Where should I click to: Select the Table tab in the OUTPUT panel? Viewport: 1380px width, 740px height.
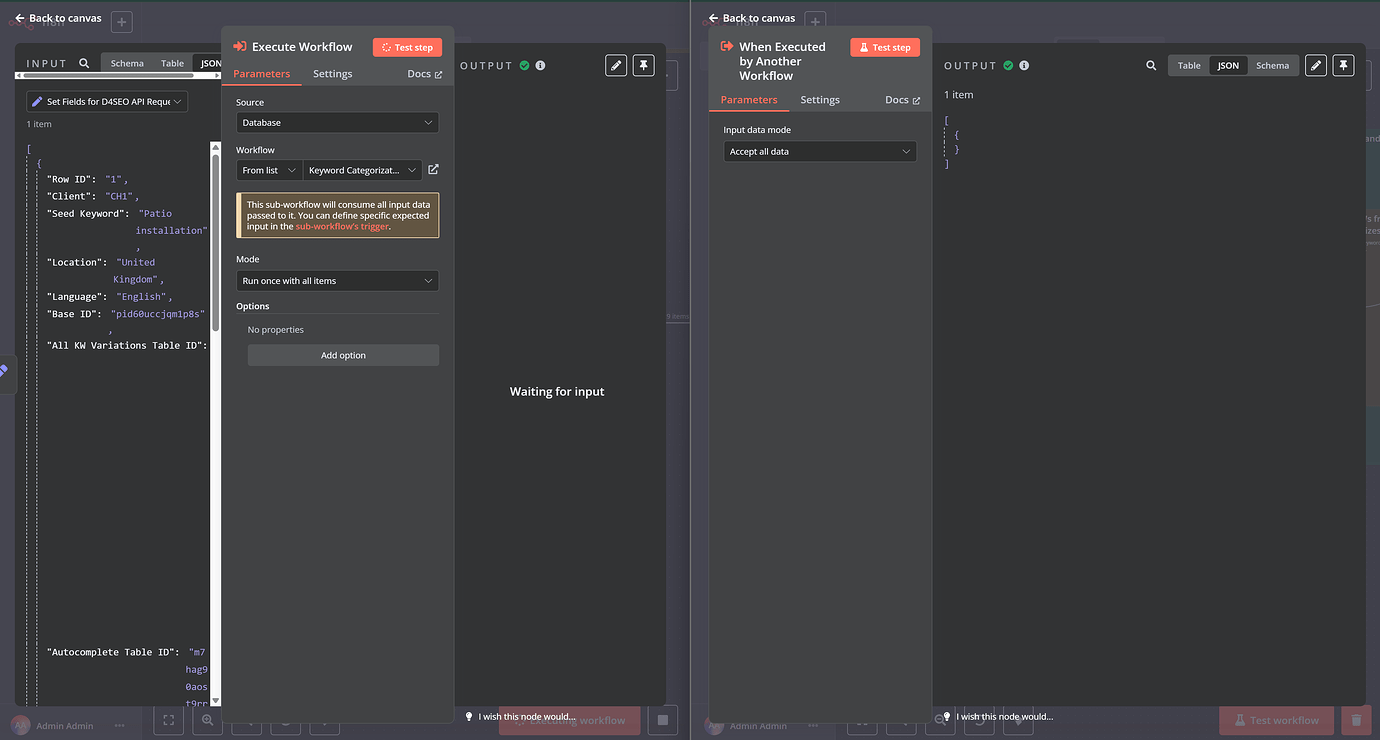(x=1187, y=64)
